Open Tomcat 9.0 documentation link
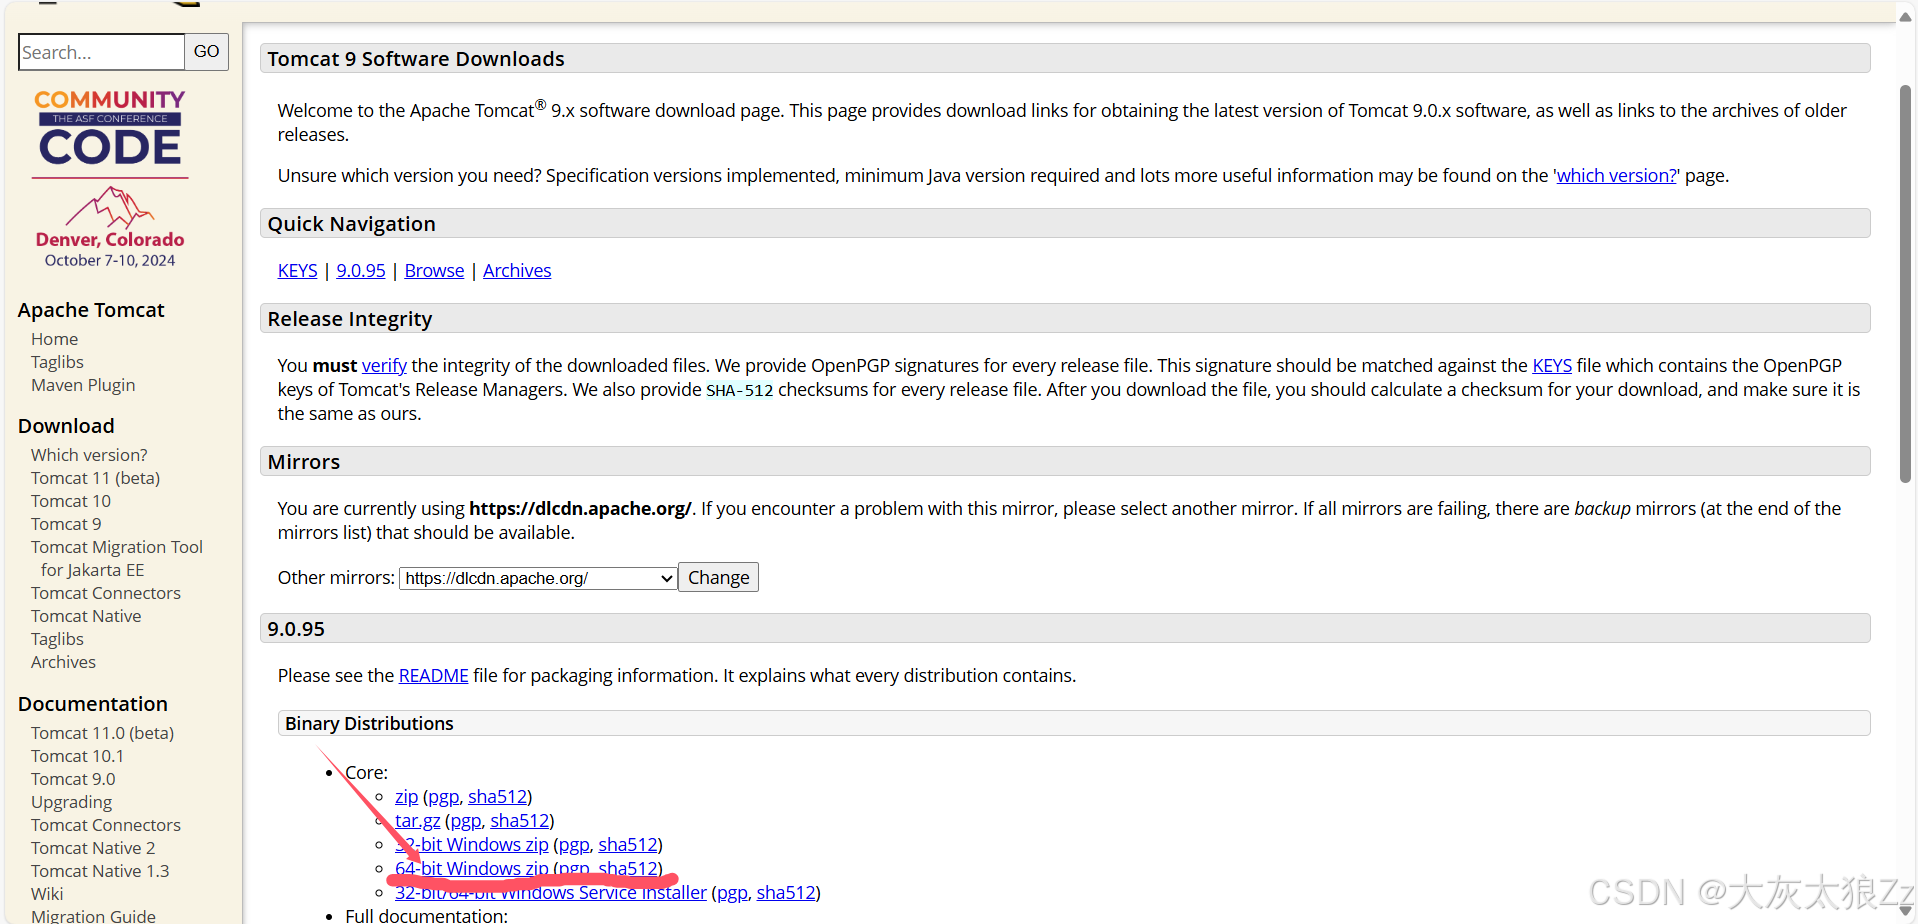The image size is (1918, 924). [x=73, y=779]
